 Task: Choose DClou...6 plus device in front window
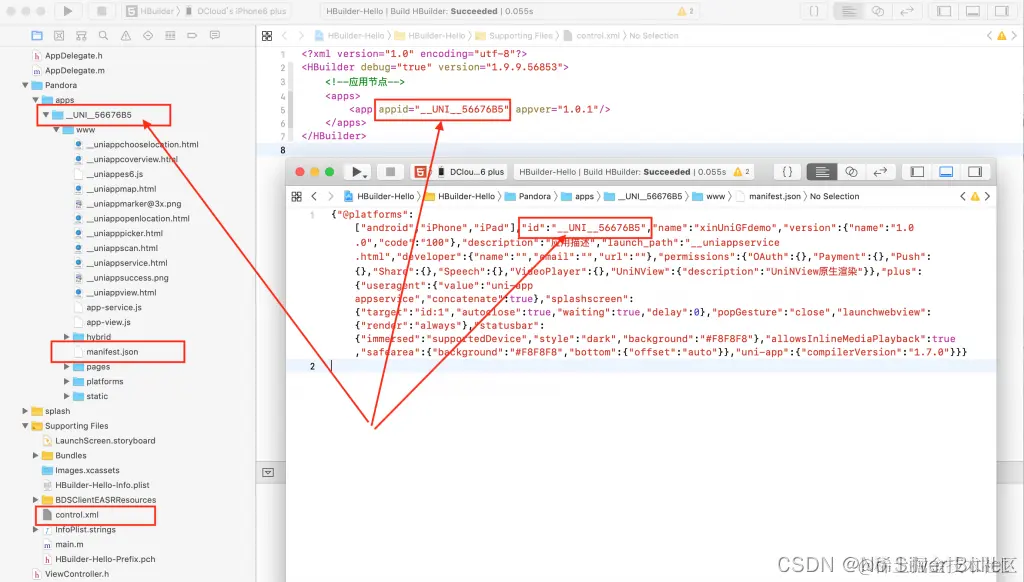click(470, 172)
